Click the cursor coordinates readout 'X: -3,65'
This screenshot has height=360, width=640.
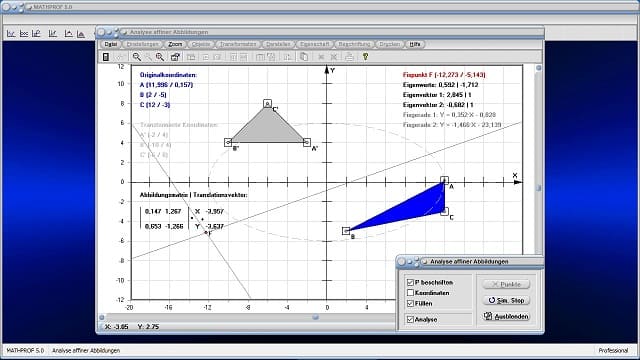(117, 327)
